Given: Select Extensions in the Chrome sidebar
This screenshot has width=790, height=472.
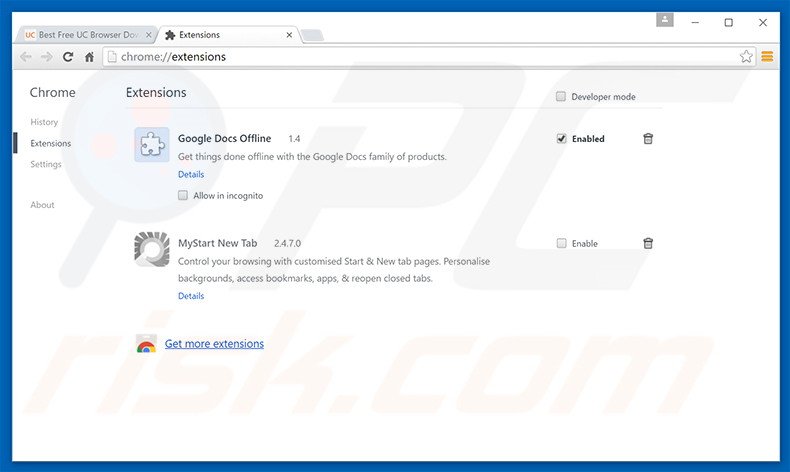Looking at the screenshot, I should (50, 143).
